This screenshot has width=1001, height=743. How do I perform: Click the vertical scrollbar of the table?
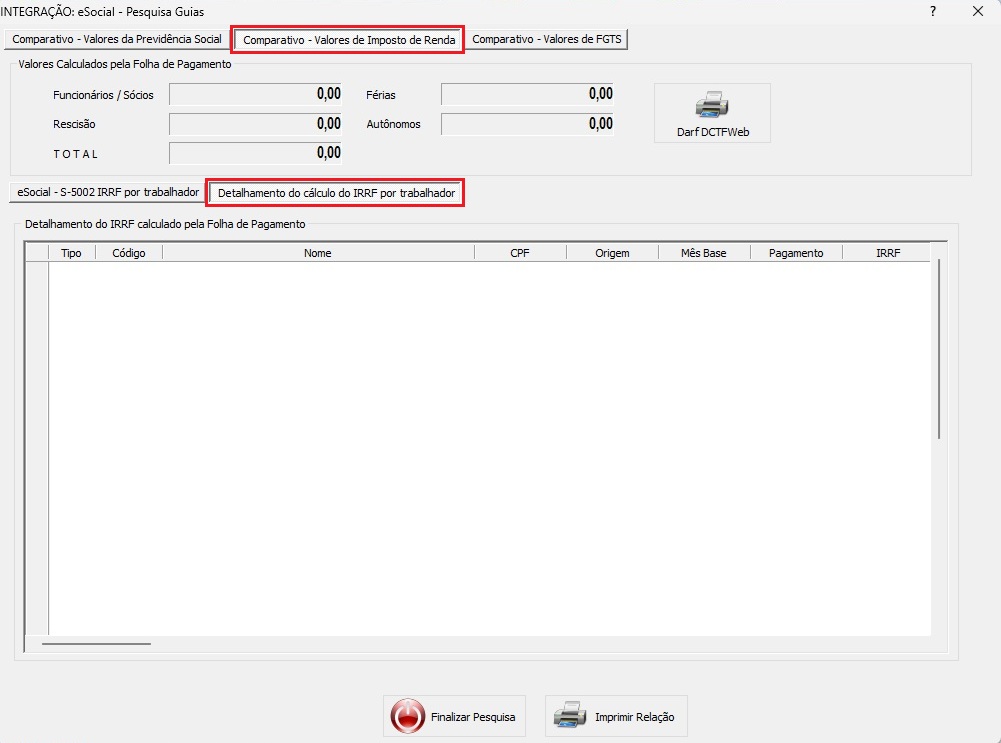click(938, 348)
